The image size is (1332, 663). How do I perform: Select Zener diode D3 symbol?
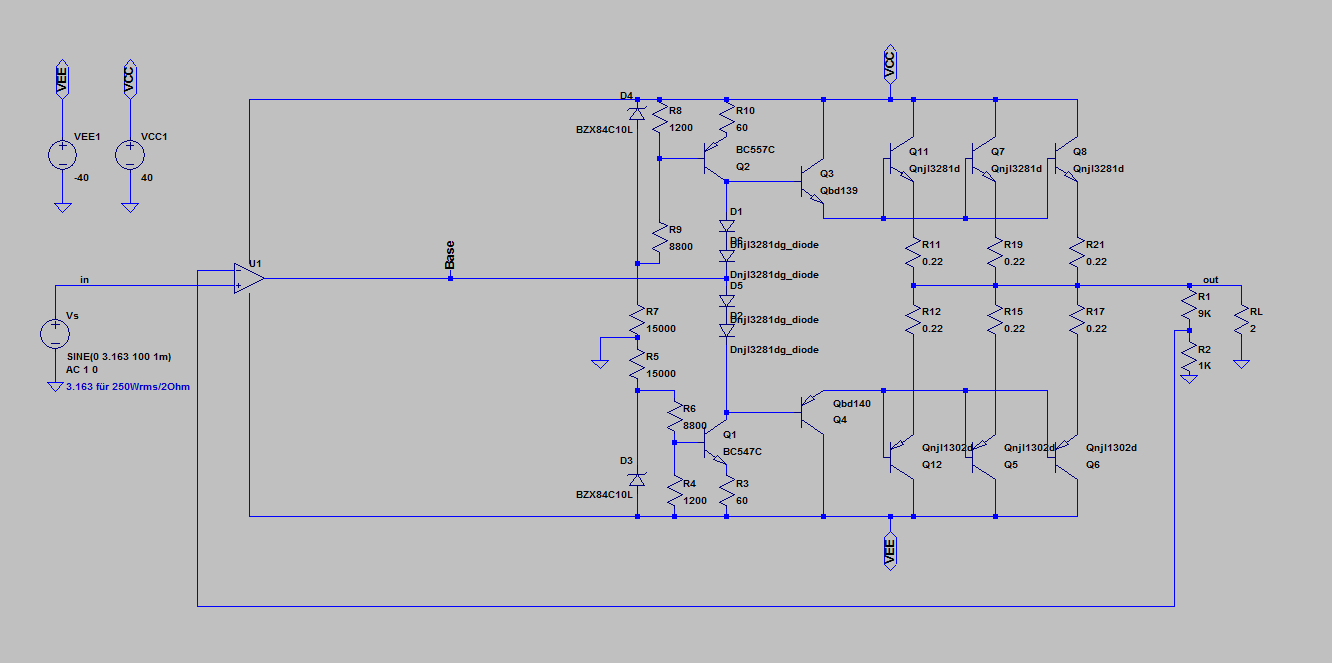[x=637, y=479]
